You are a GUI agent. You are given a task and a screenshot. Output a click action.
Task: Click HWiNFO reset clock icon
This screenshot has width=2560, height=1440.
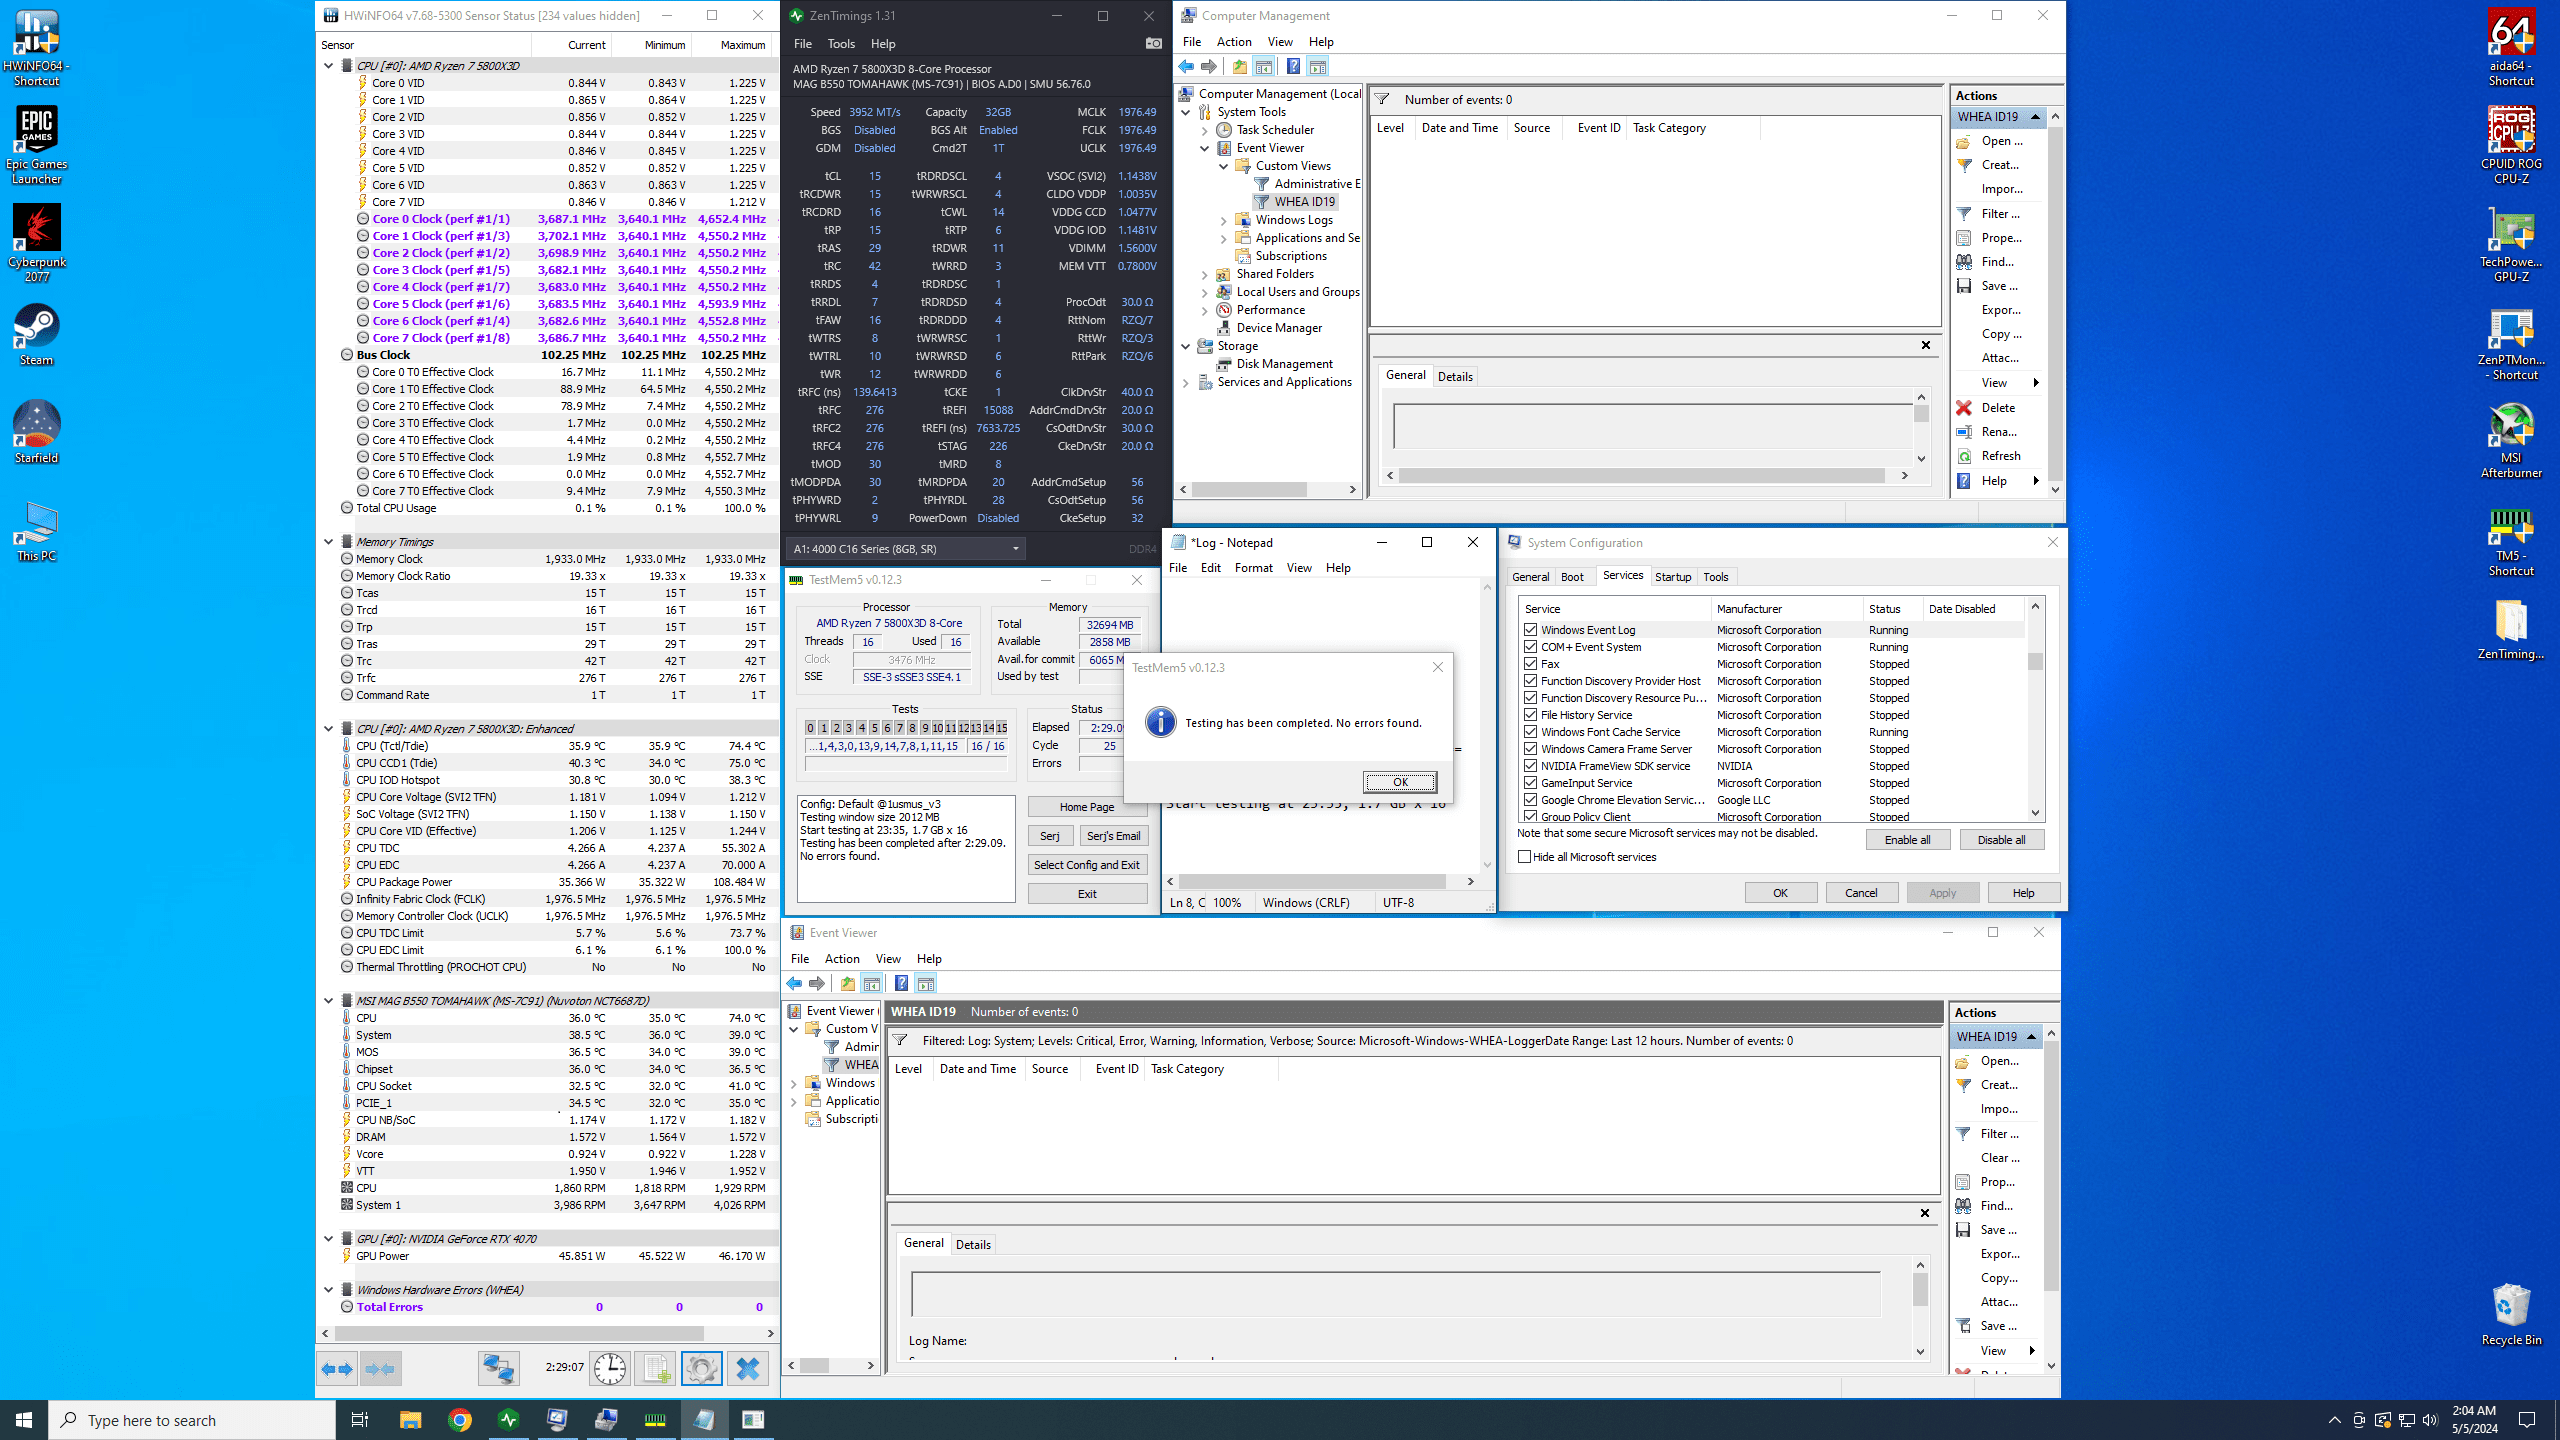[x=609, y=1368]
